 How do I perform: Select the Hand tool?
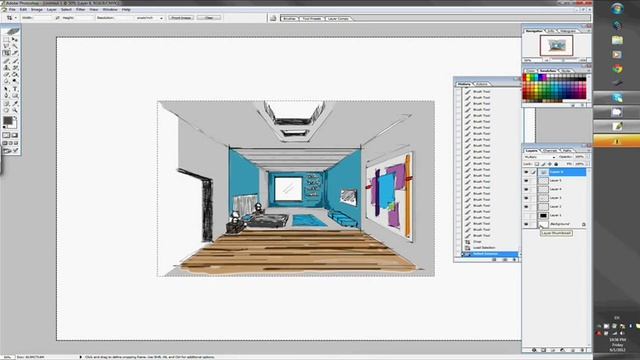[6, 110]
